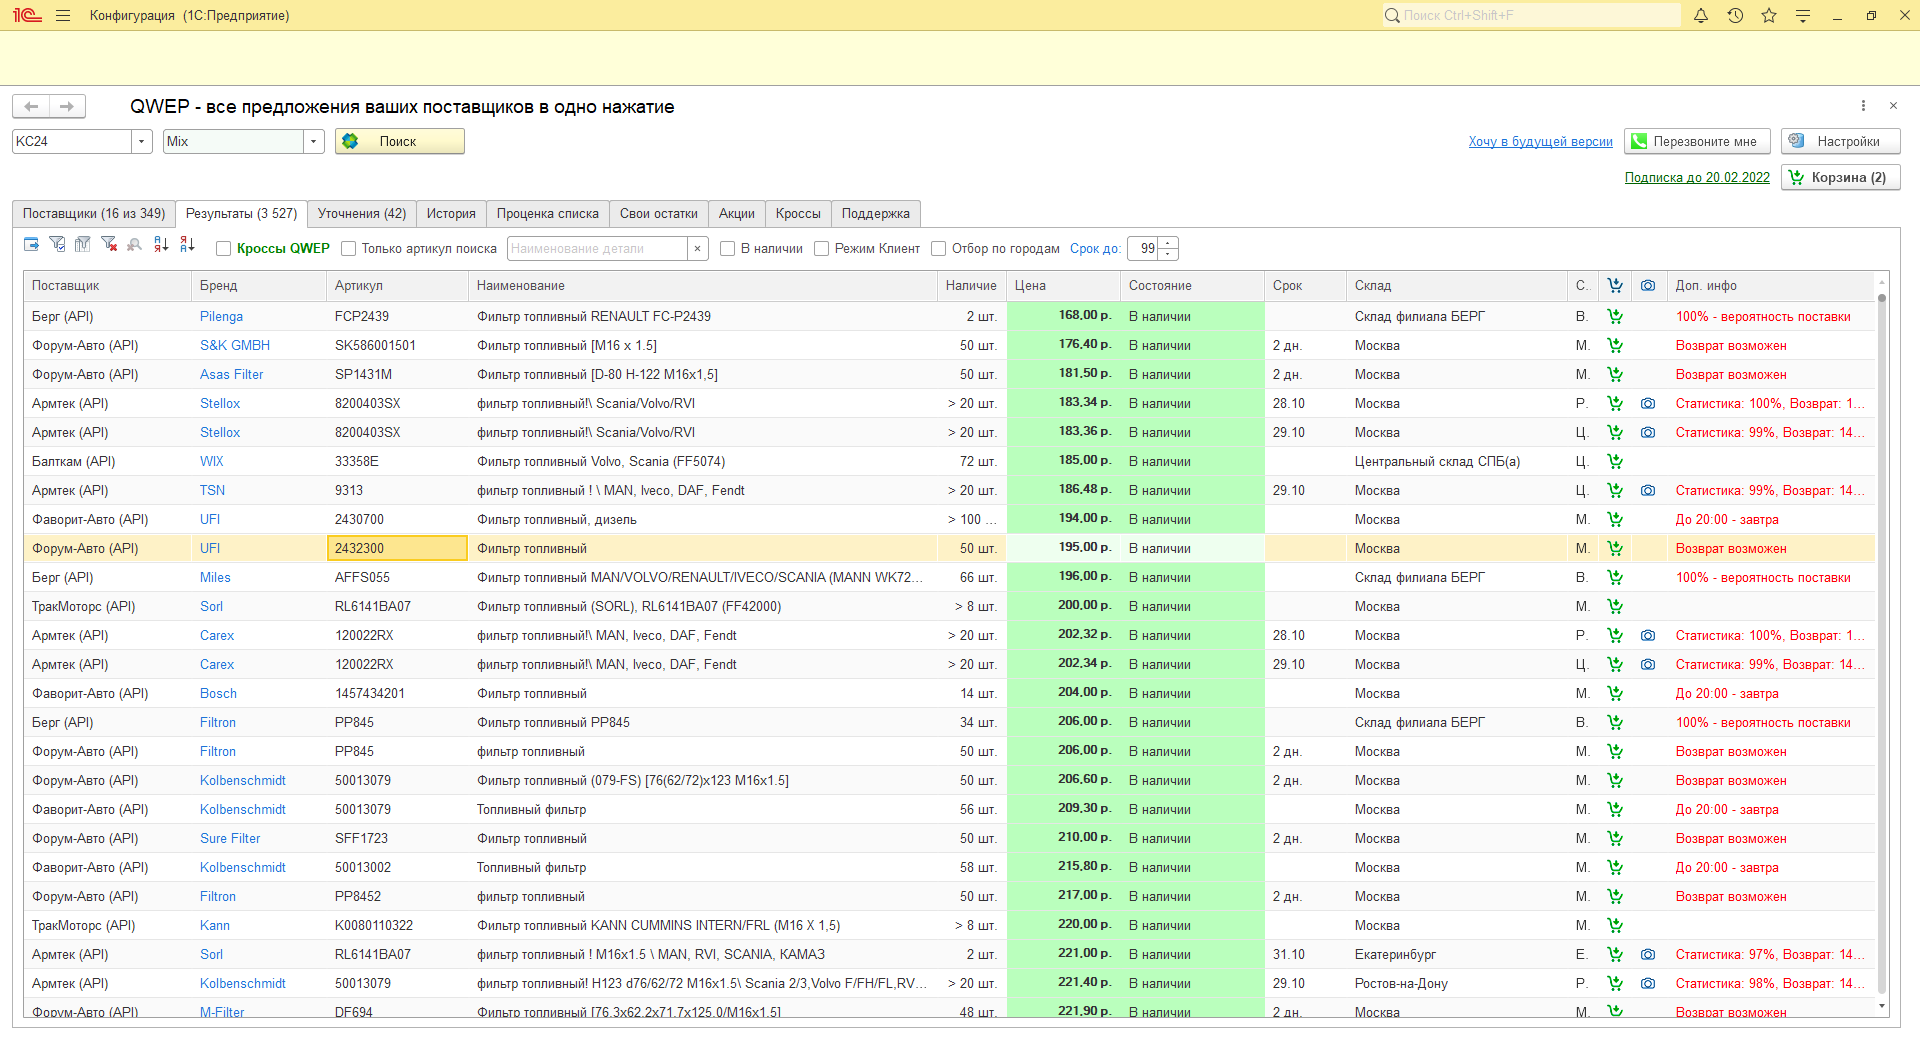Enable the Кроссы QWEP checkbox

click(224, 249)
